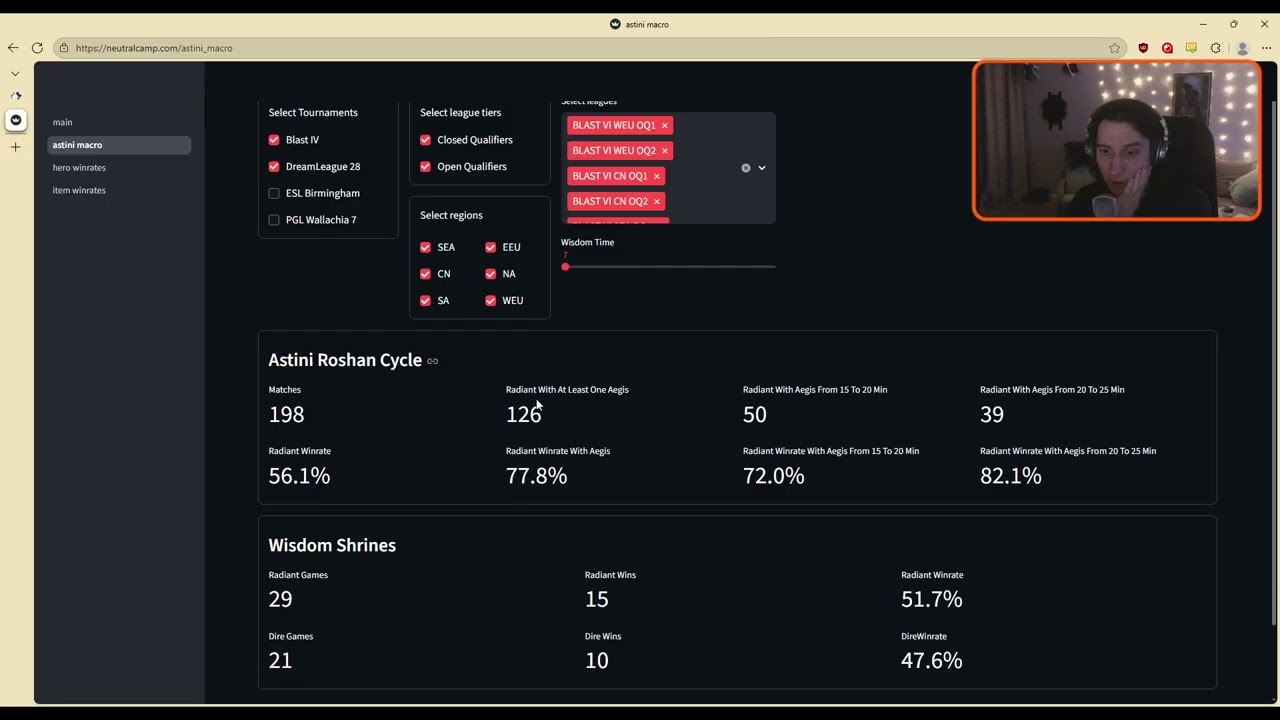Toggle the SA region checkbox
The width and height of the screenshot is (1280, 720).
(425, 300)
